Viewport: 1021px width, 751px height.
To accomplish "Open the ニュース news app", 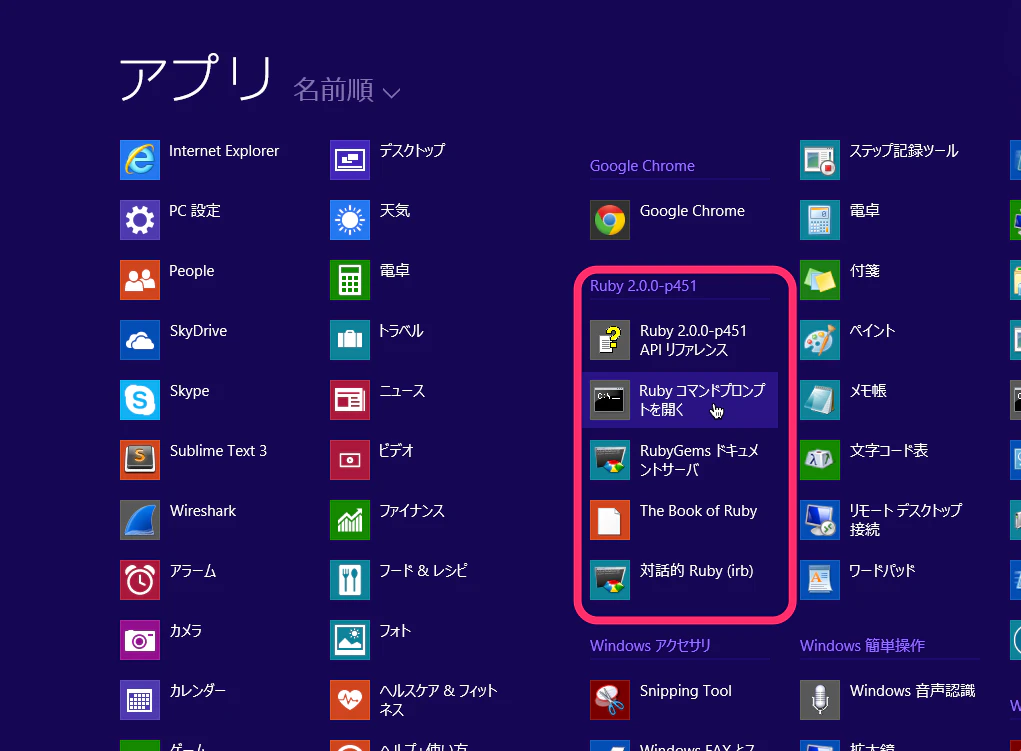I will coord(378,399).
